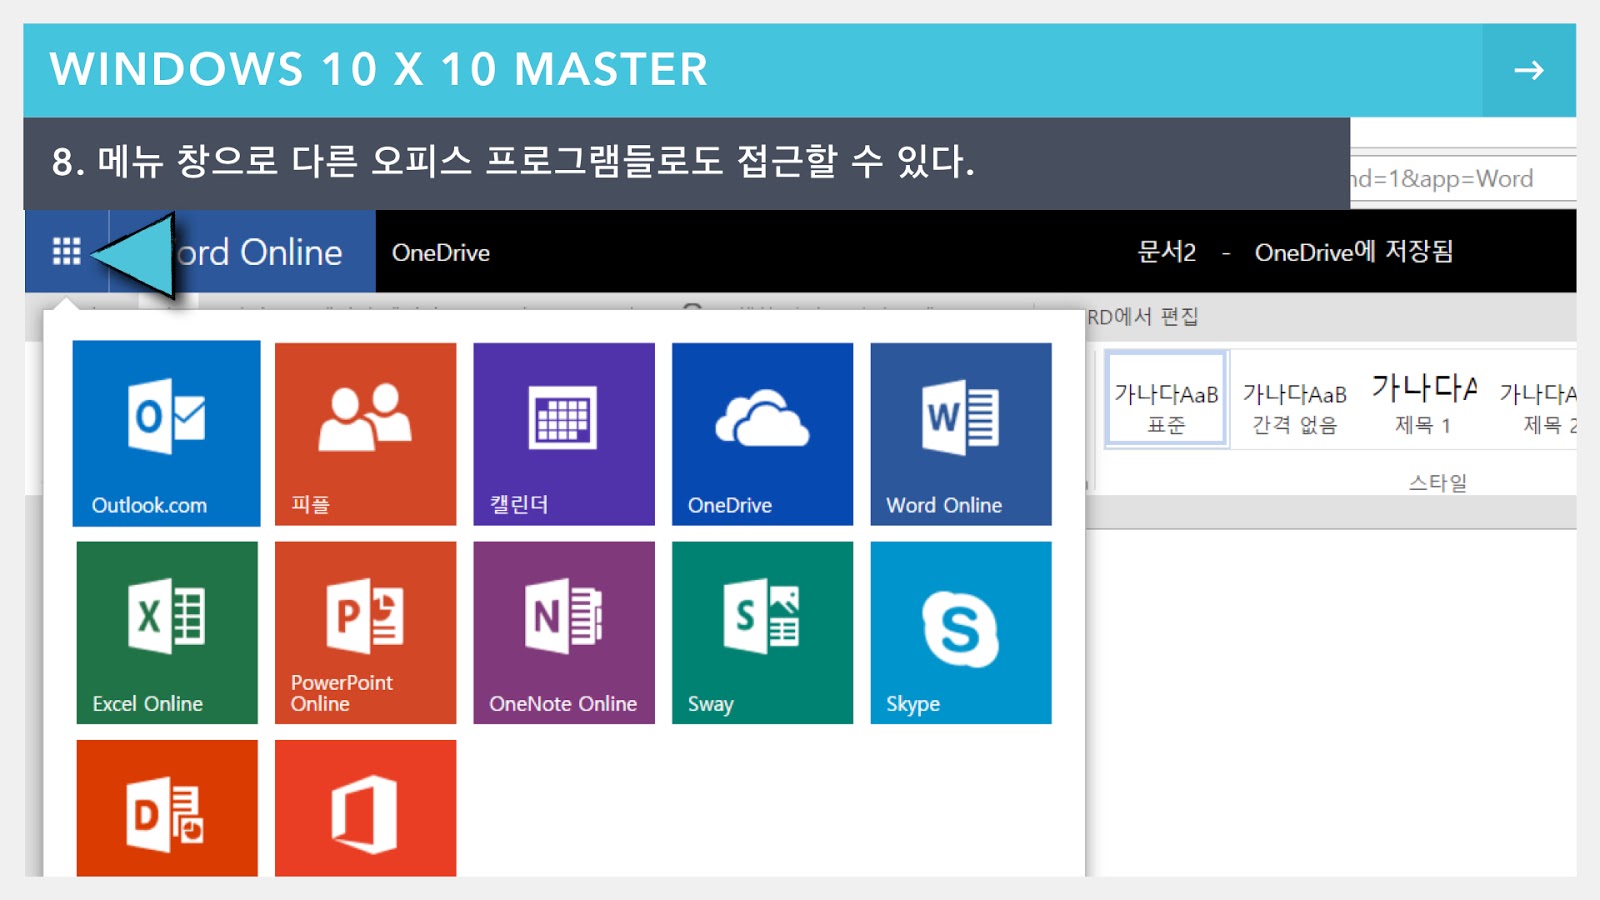
Task: Open the Office tile with Office logo
Action: pos(365,808)
